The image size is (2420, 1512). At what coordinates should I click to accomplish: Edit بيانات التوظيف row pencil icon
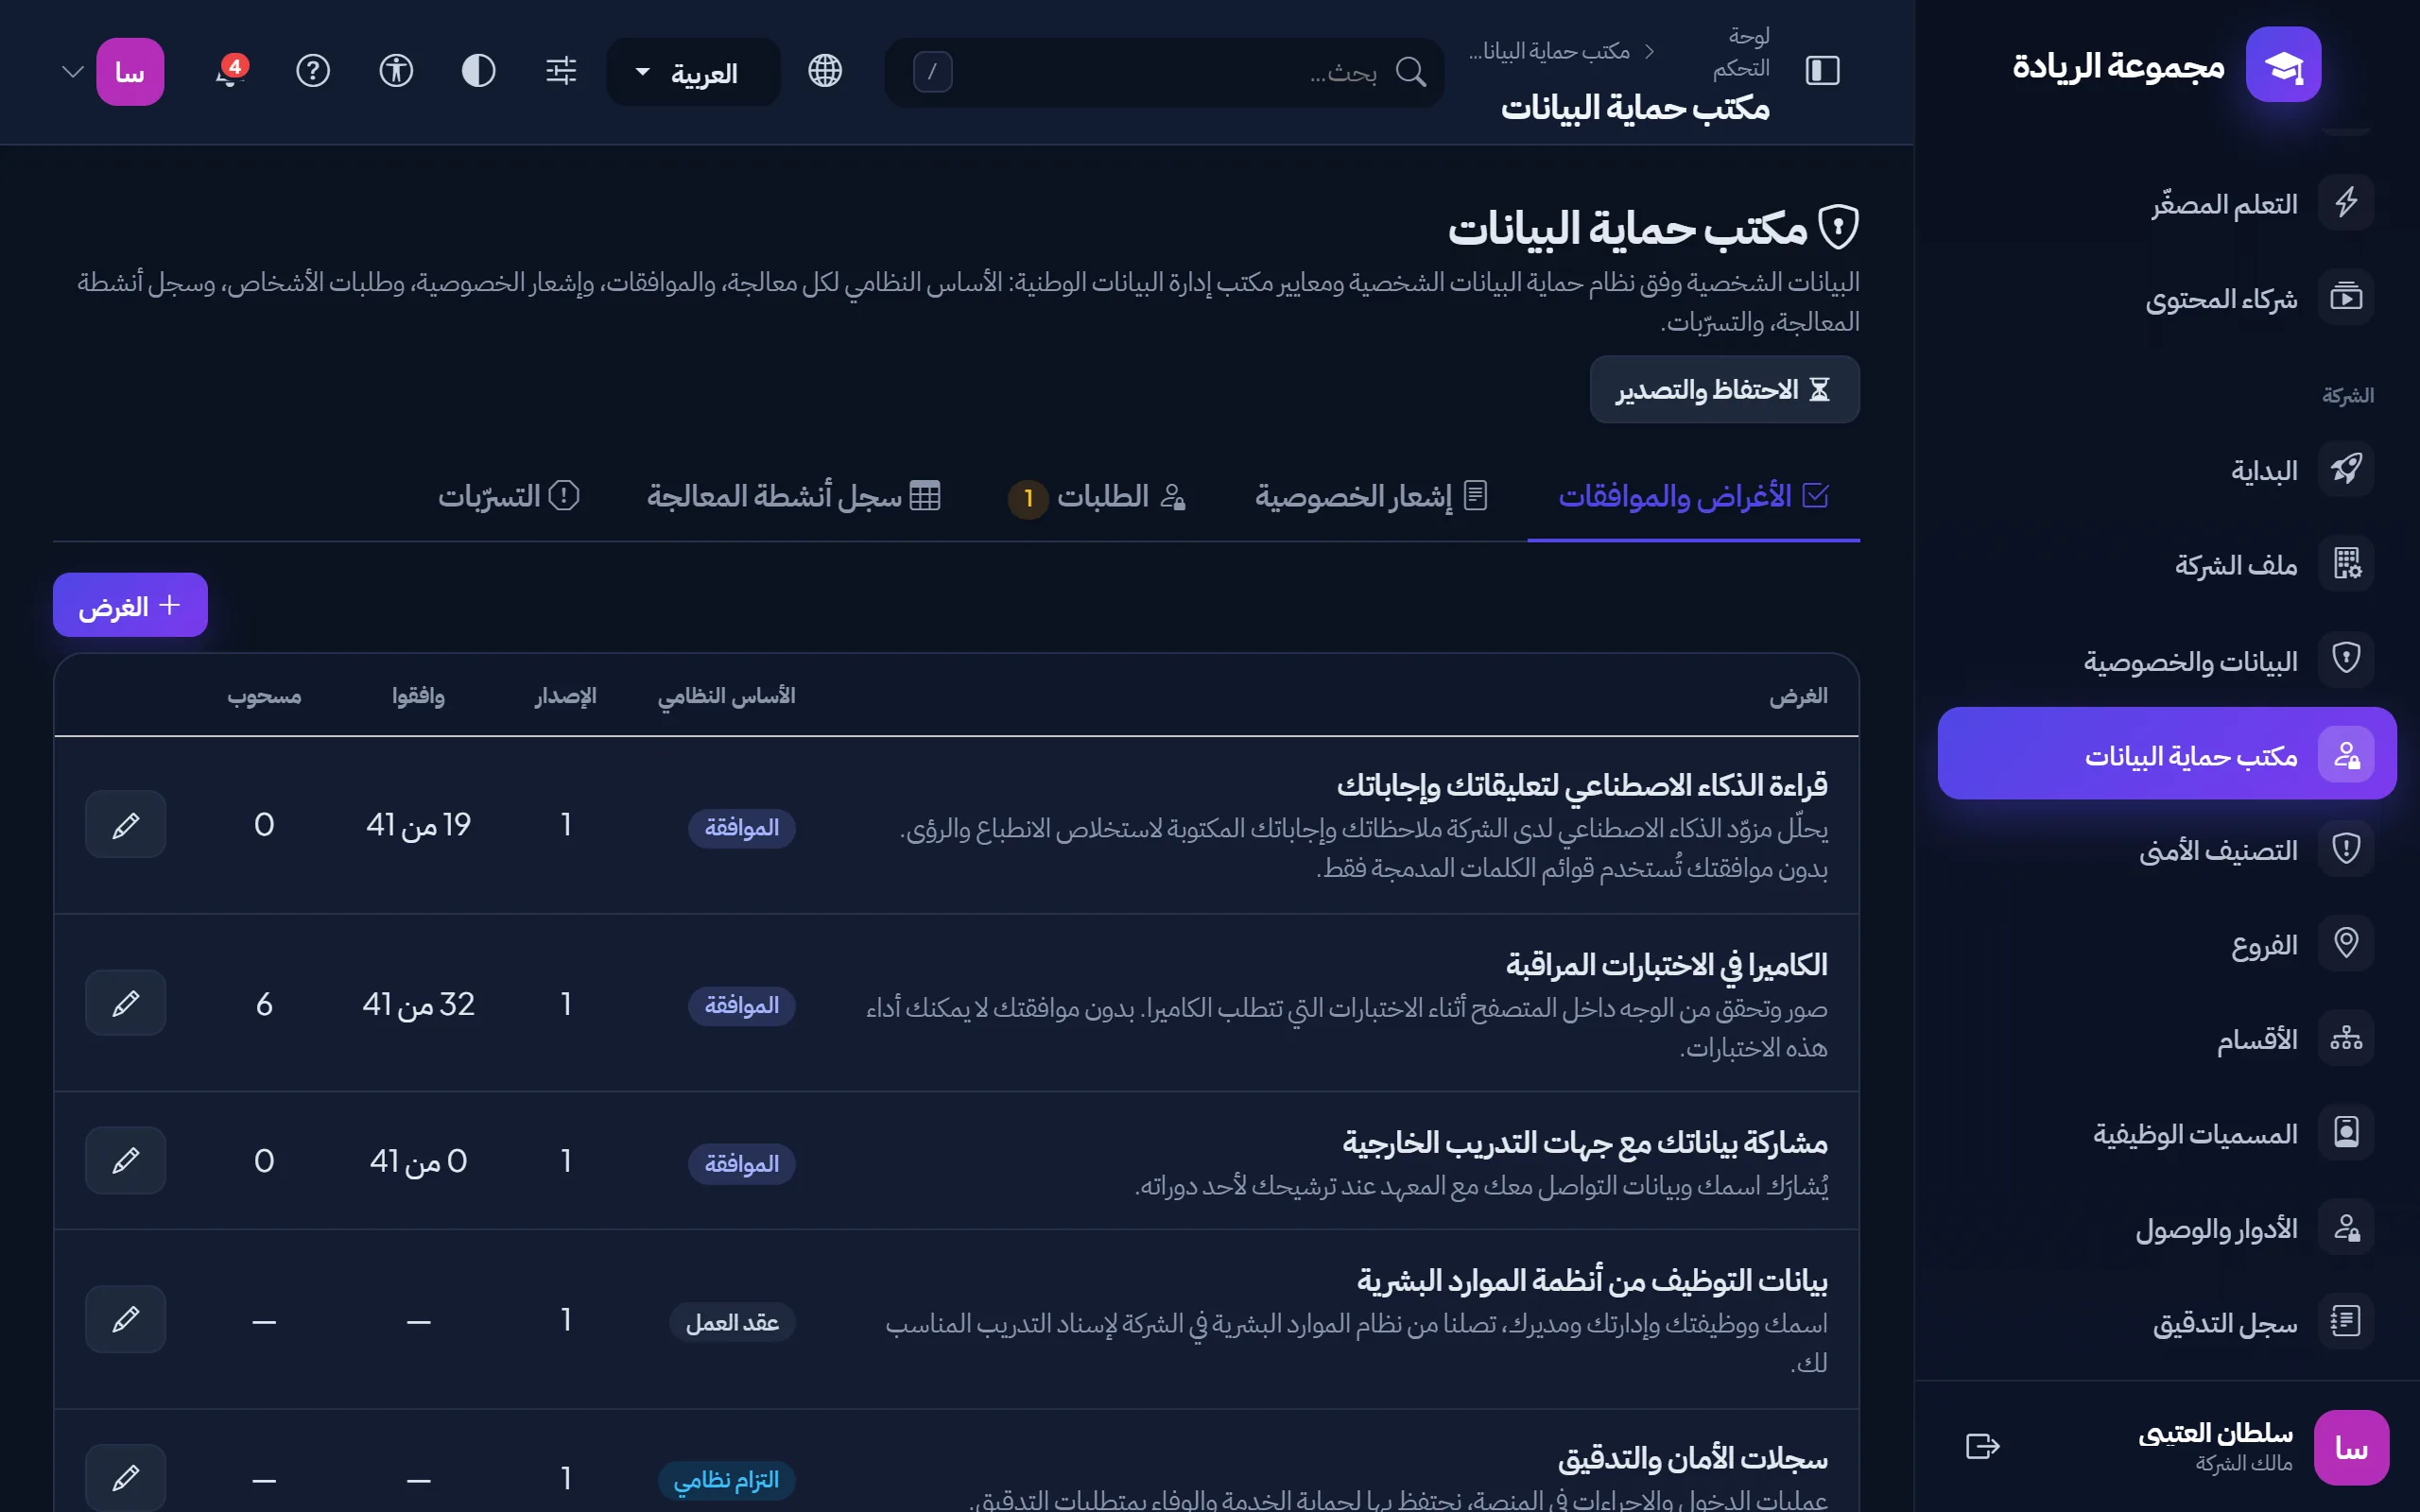coord(125,1320)
